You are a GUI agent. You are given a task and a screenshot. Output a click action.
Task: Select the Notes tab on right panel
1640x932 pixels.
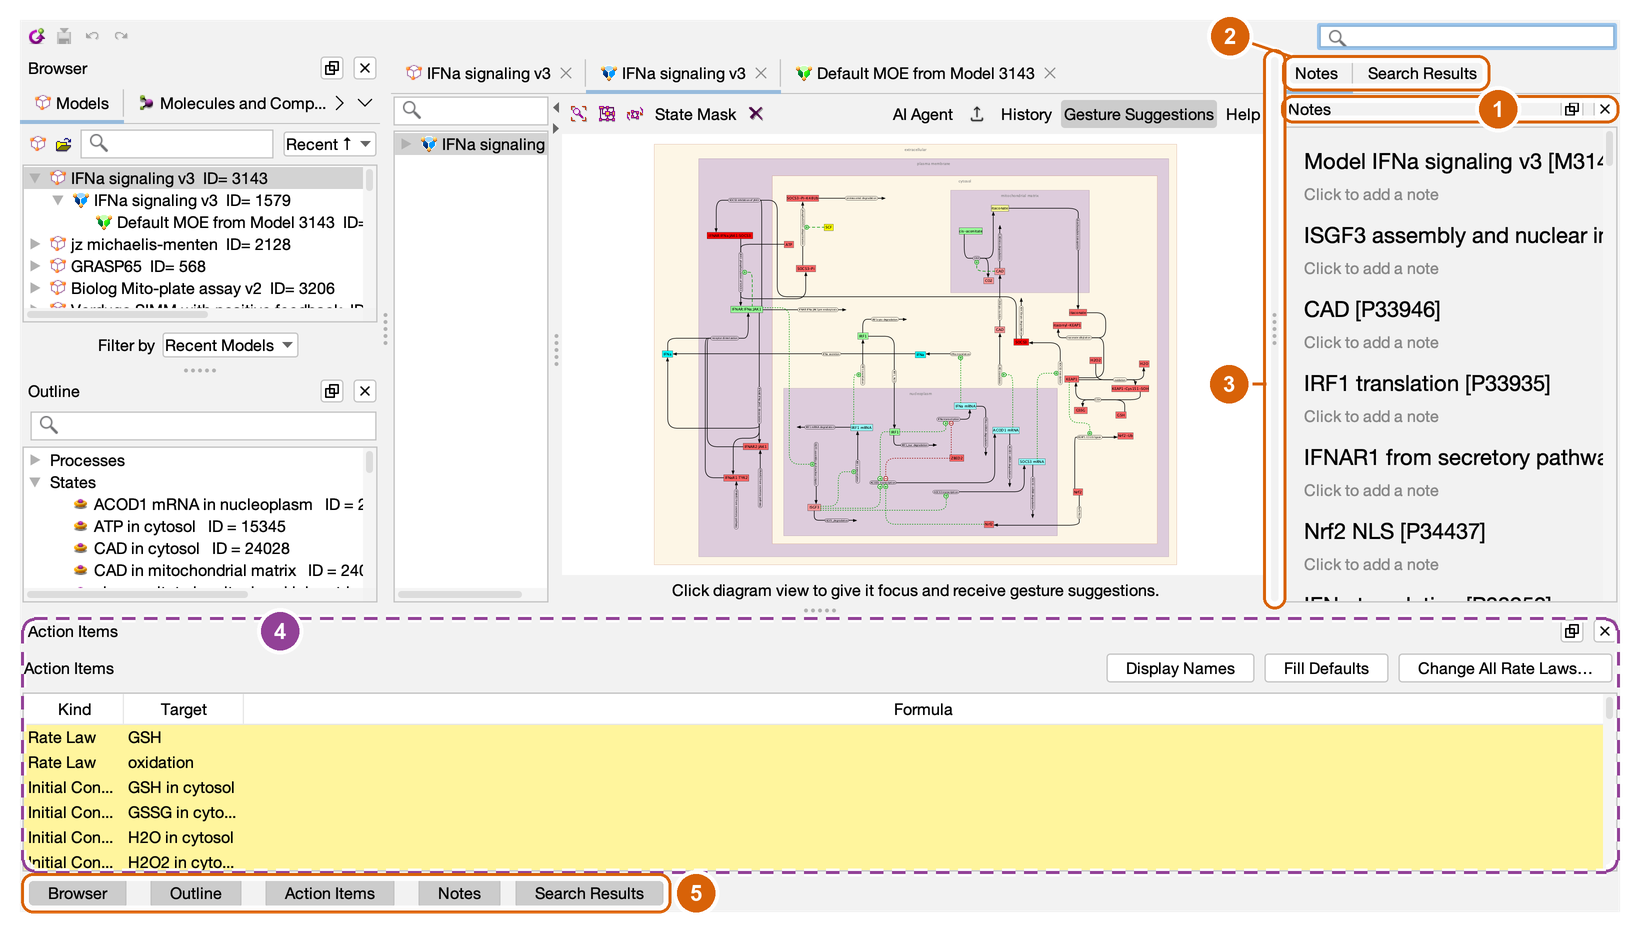pos(1316,73)
